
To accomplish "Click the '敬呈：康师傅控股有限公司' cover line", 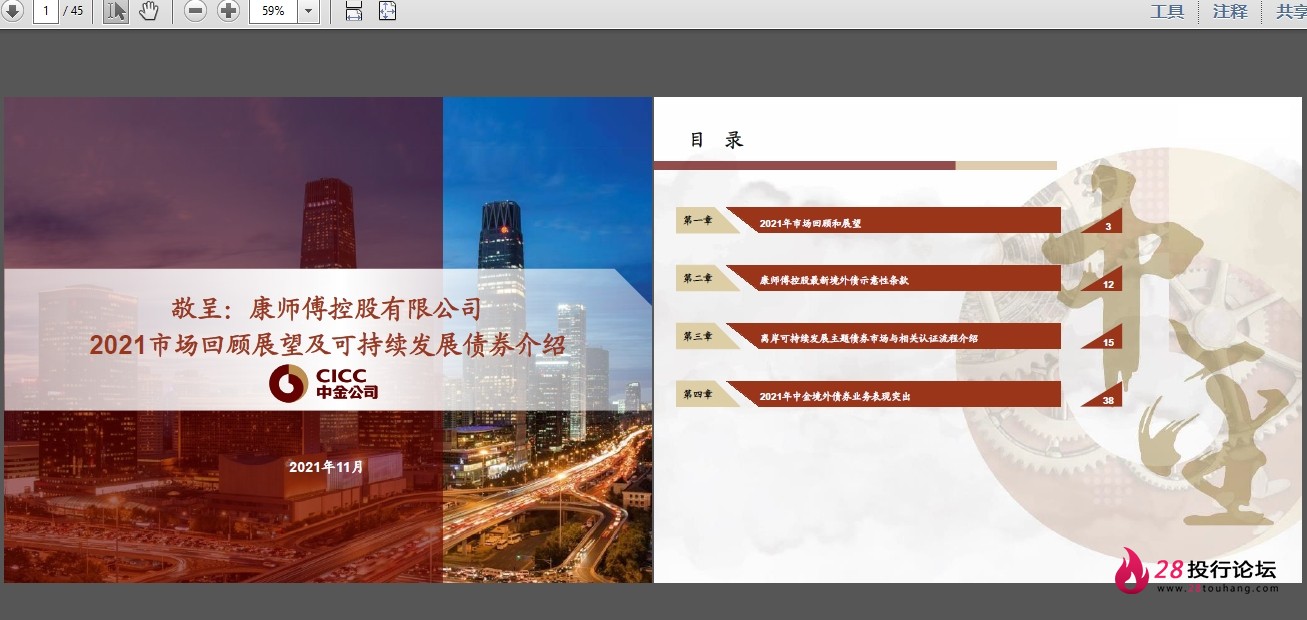I will (x=326, y=308).
